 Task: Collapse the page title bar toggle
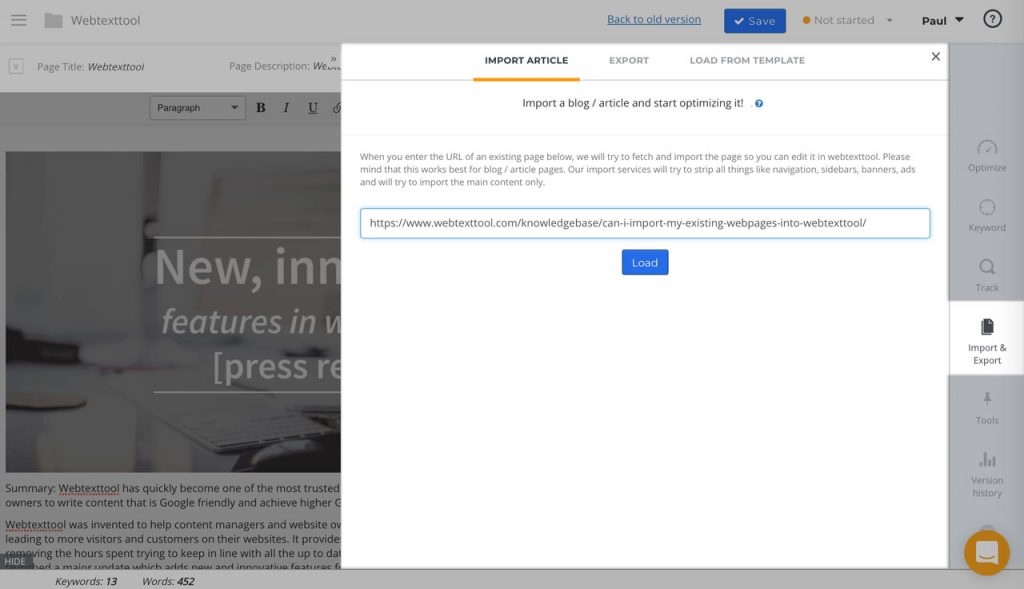tap(16, 66)
